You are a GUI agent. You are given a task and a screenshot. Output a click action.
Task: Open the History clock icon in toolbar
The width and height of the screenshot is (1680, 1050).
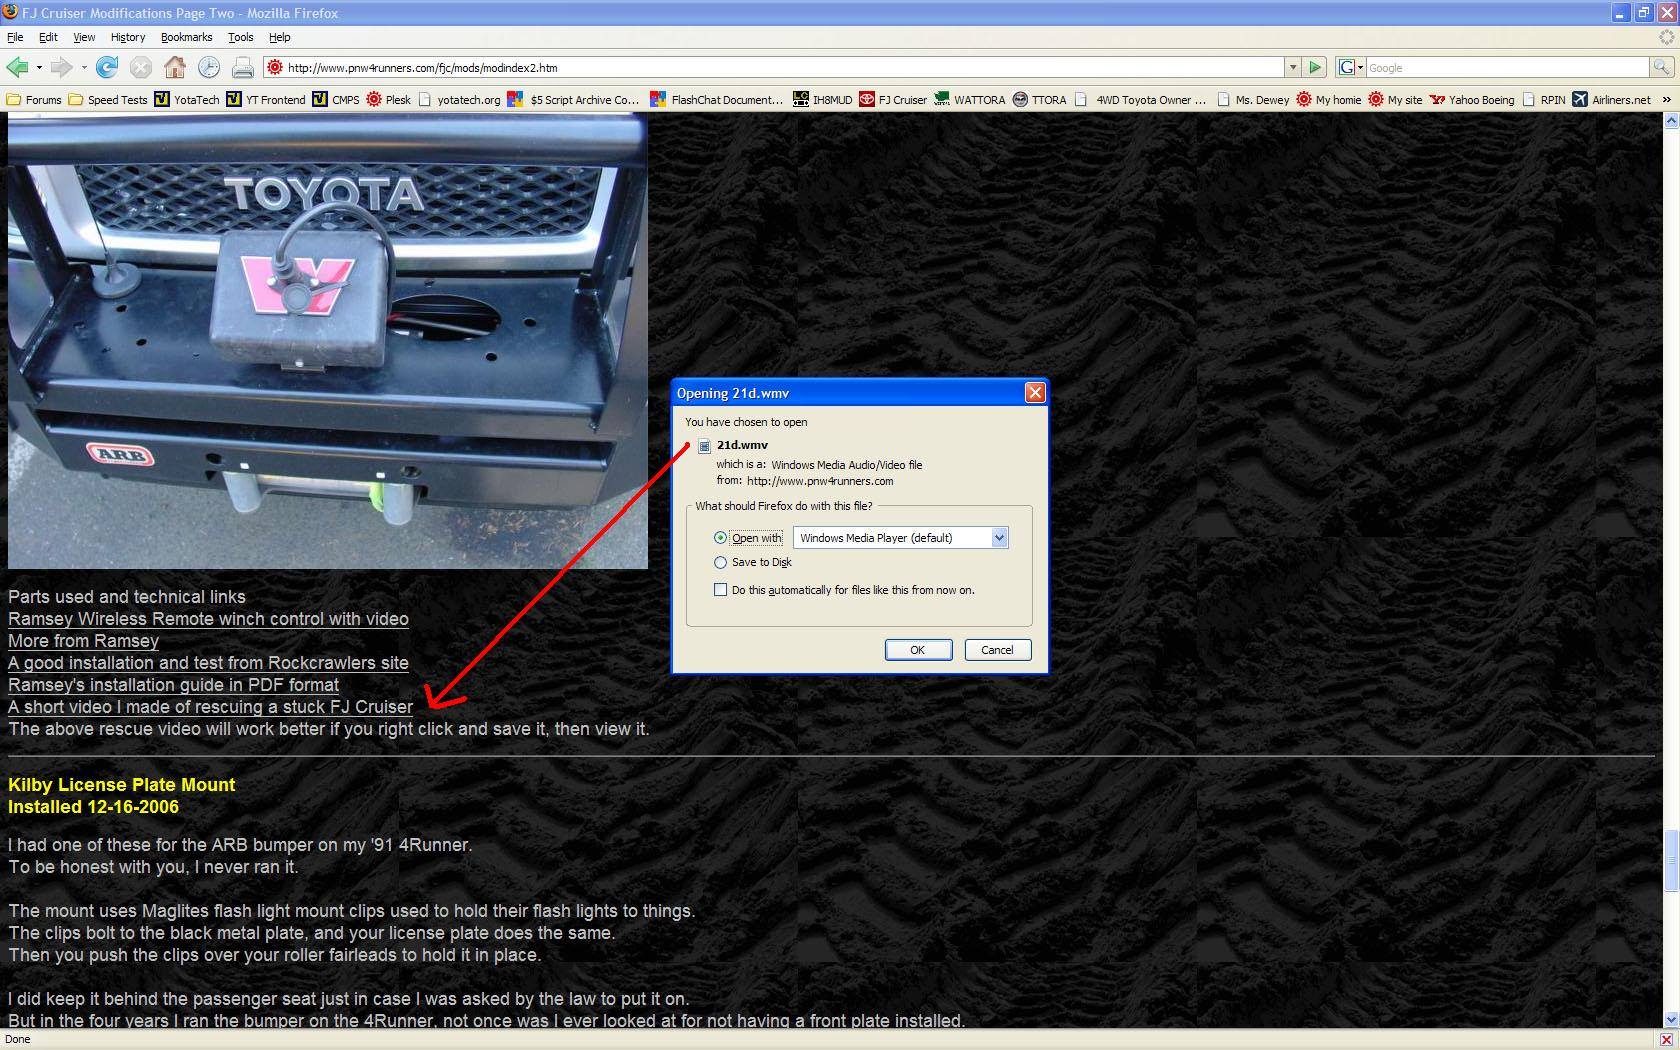(x=209, y=67)
